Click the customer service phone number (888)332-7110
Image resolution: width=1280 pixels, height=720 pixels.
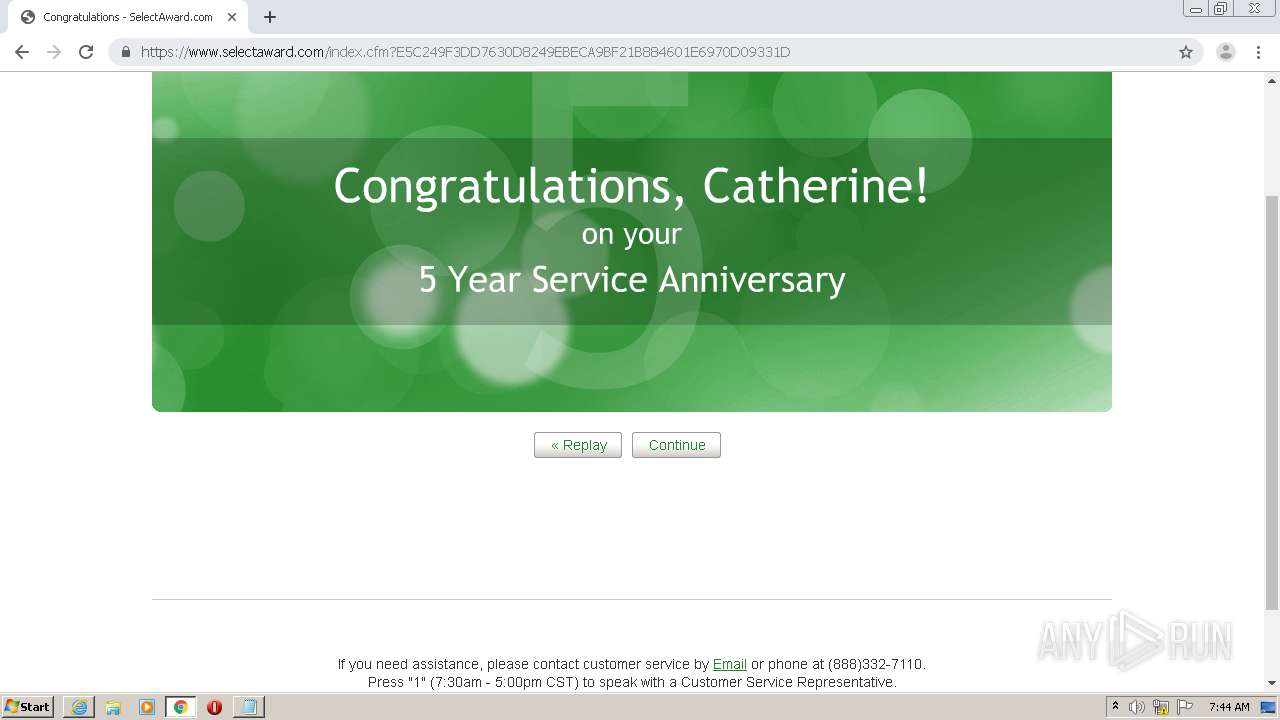point(875,664)
